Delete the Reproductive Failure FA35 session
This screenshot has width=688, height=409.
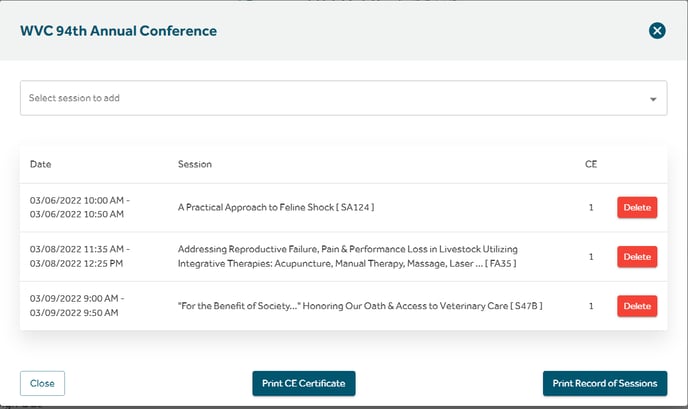tap(637, 257)
